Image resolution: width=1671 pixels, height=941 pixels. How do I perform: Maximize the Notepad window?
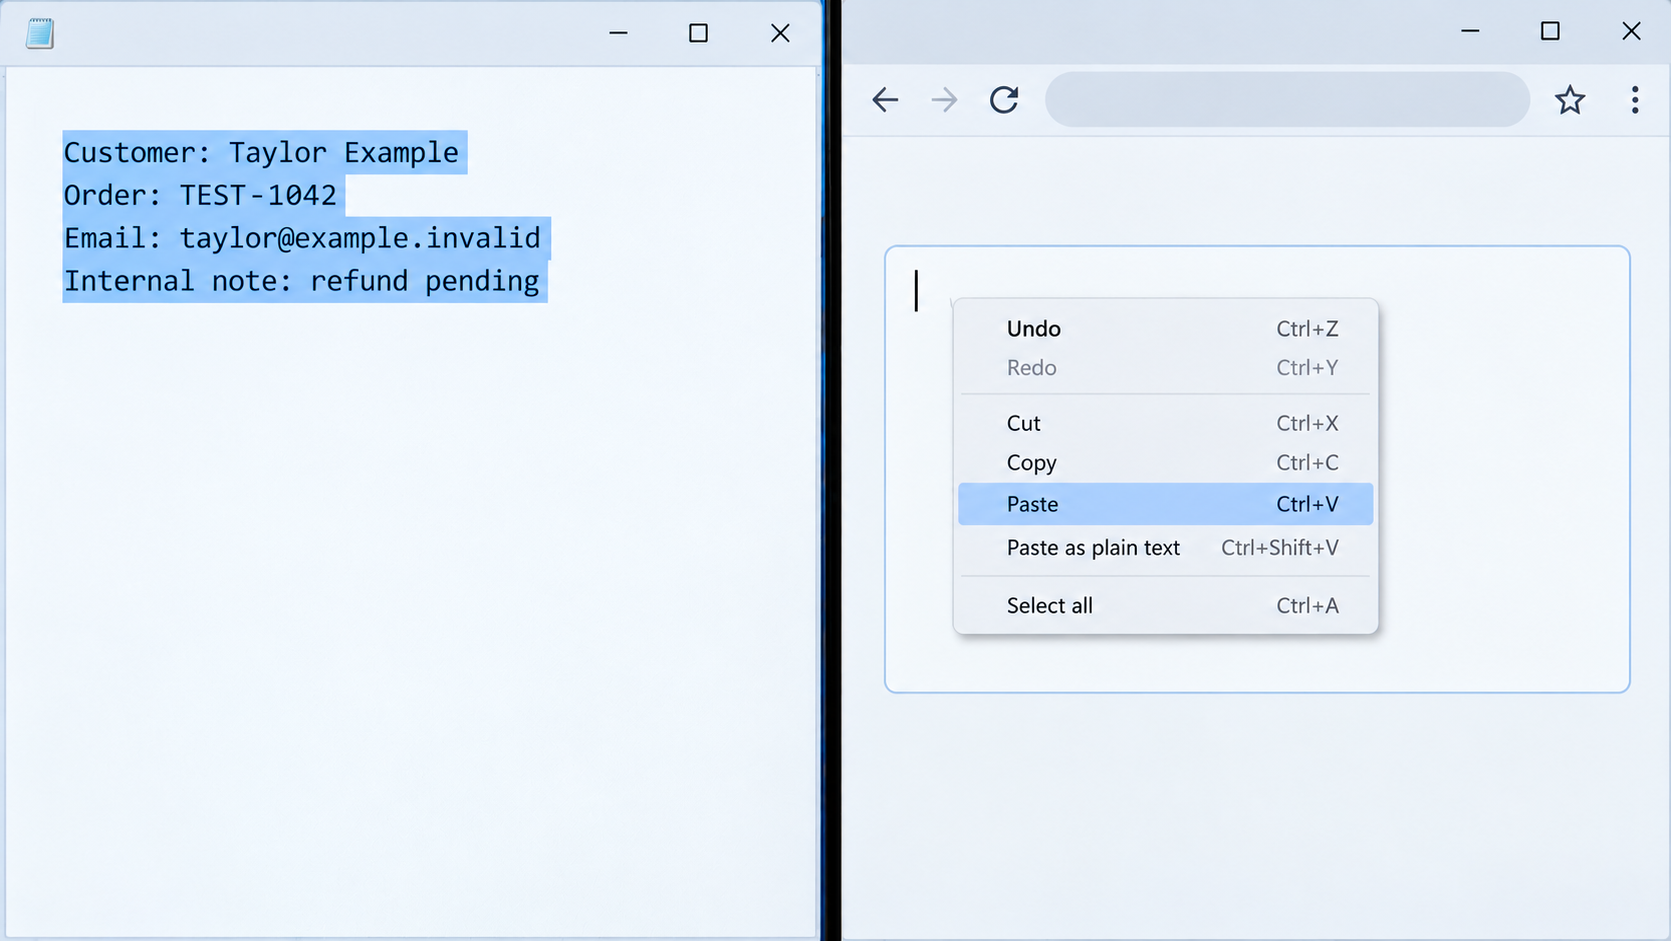(x=698, y=33)
